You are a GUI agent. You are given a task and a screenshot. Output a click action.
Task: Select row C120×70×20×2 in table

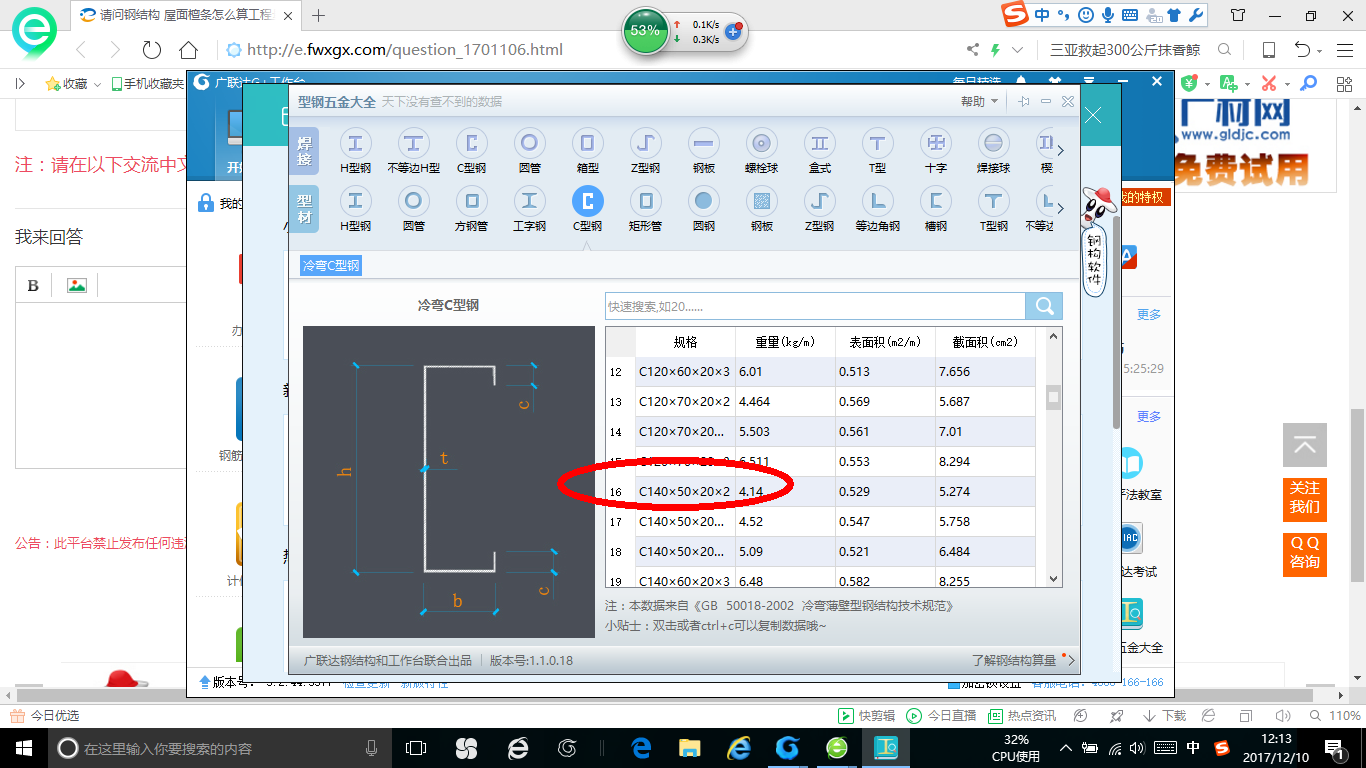(x=820, y=402)
